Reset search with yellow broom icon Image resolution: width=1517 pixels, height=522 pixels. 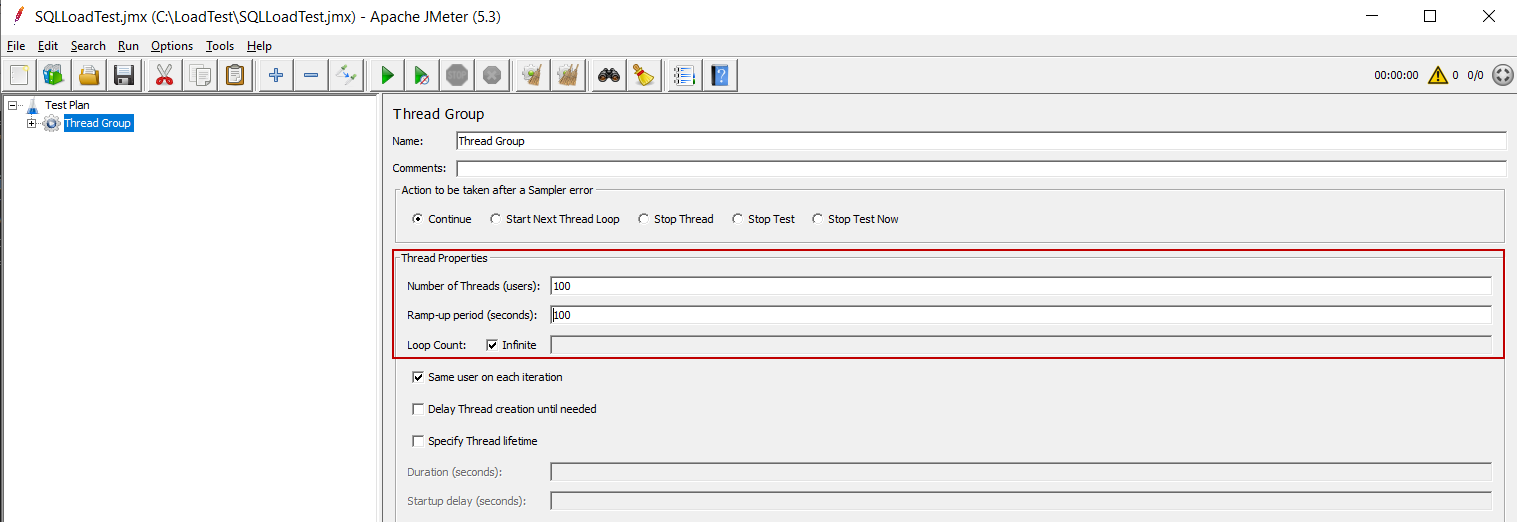pos(644,75)
